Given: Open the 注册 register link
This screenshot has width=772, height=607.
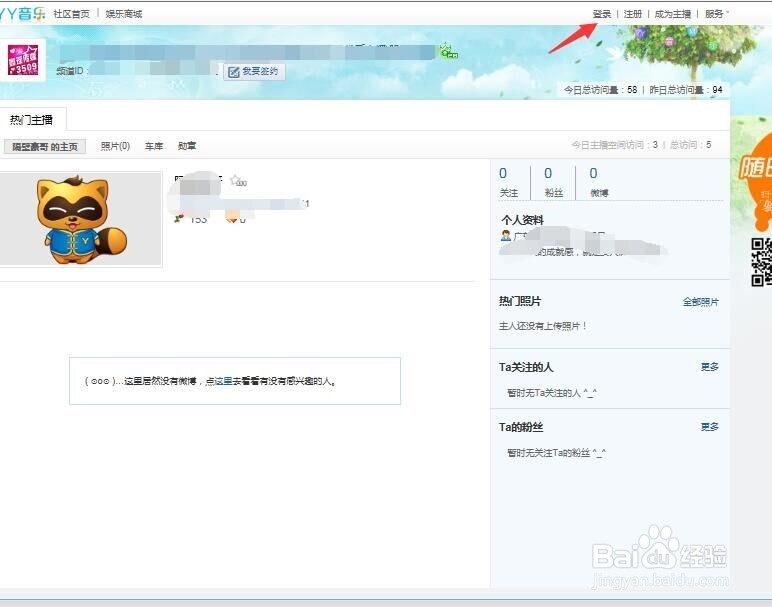Looking at the screenshot, I should (633, 14).
